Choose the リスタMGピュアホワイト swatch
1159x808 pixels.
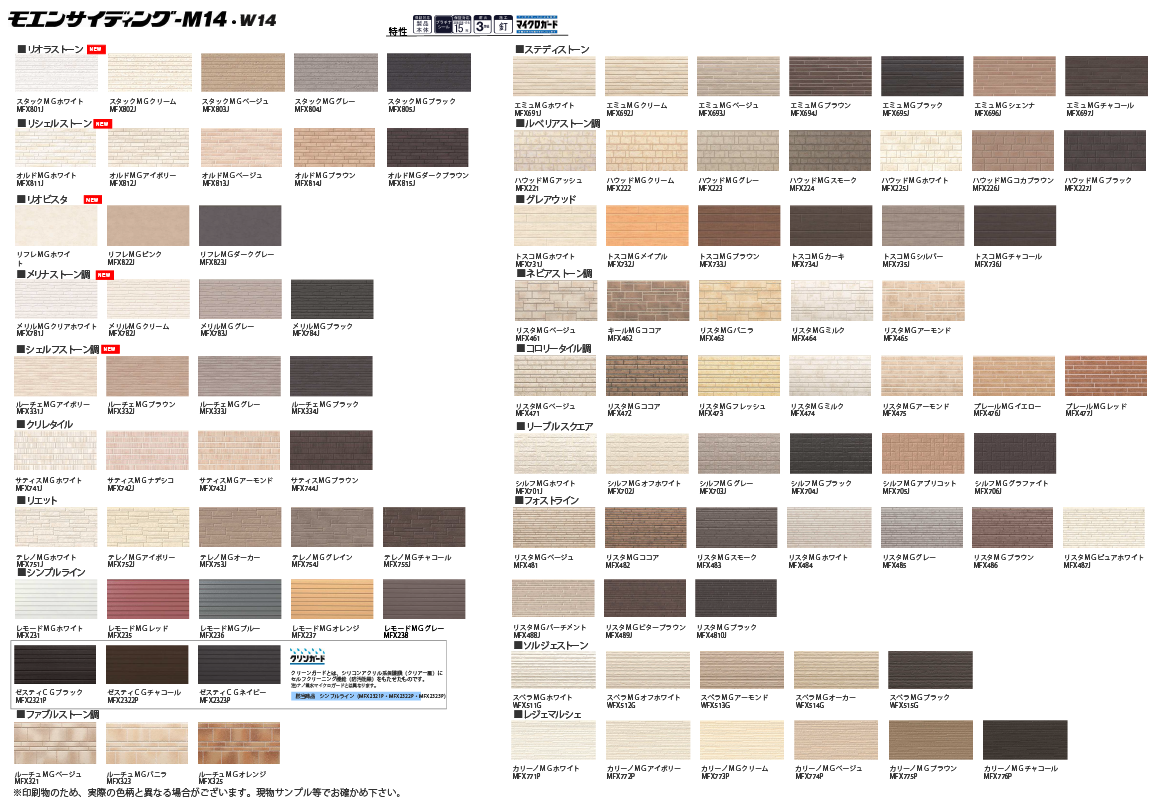pyautogui.click(x=1104, y=527)
